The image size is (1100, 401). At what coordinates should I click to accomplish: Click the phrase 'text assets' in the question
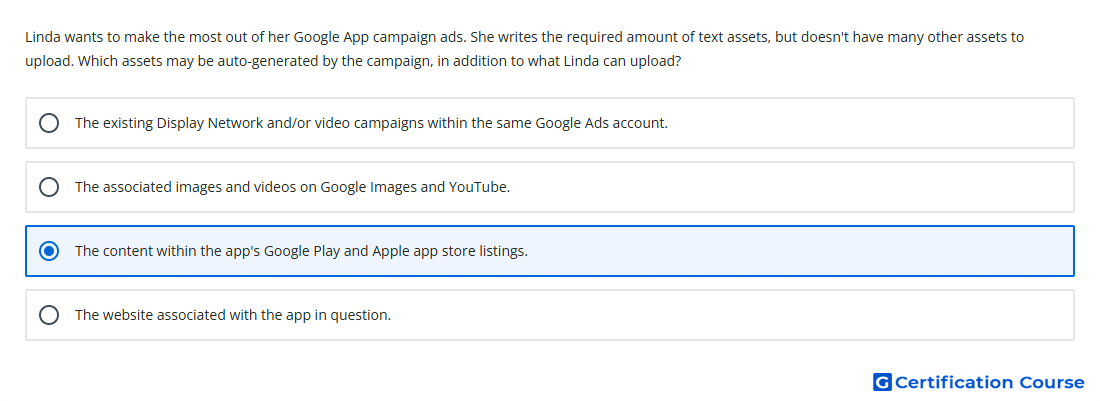pyautogui.click(x=732, y=37)
